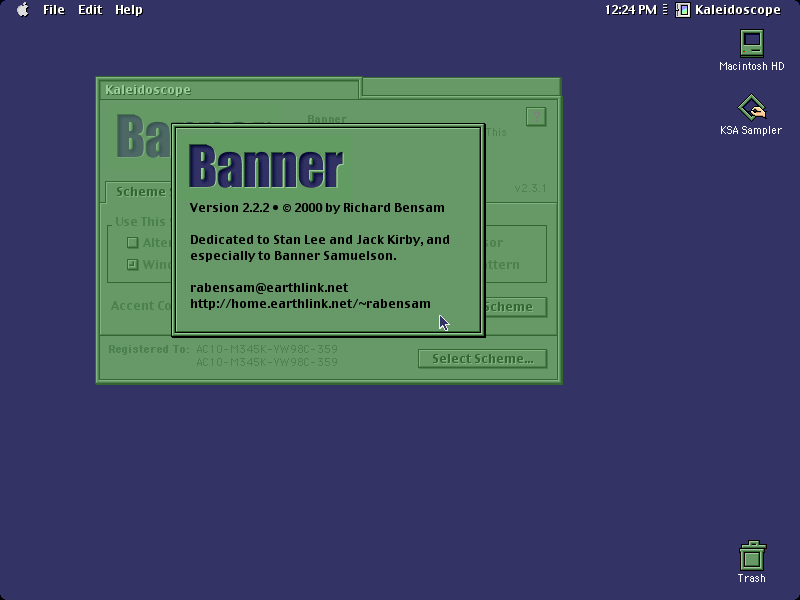Click the rabensam@earthlink.net email address
Image resolution: width=800 pixels, height=600 pixels.
(269, 288)
